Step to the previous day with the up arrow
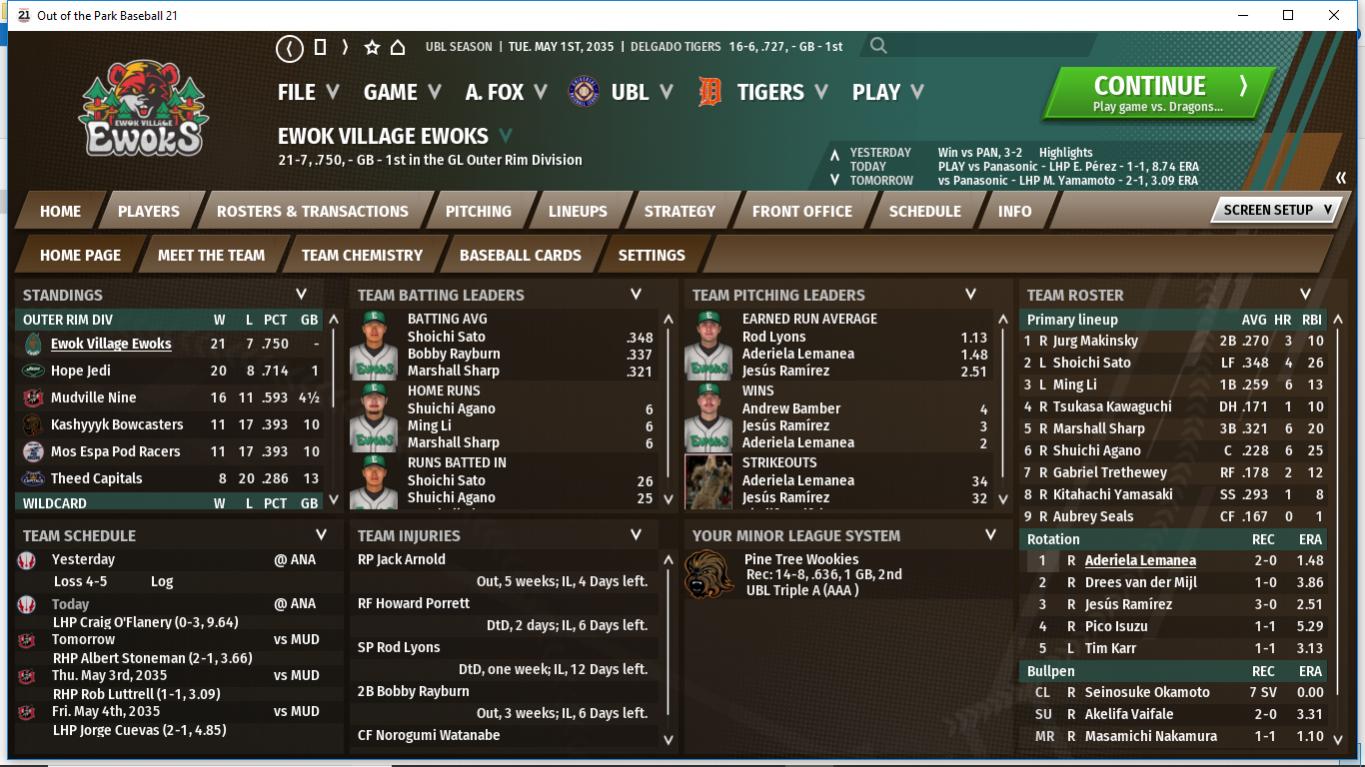This screenshot has width=1365, height=767. click(x=835, y=155)
